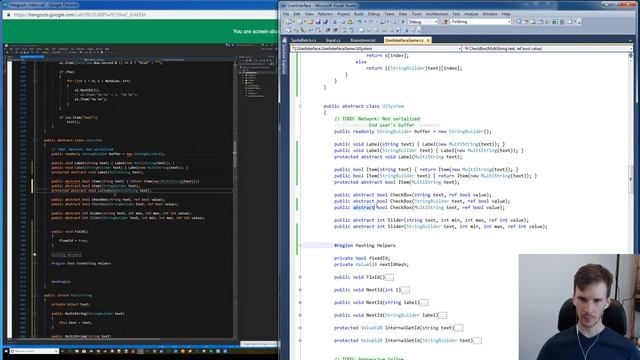Click Increase Line Indent icon

pos(335,30)
